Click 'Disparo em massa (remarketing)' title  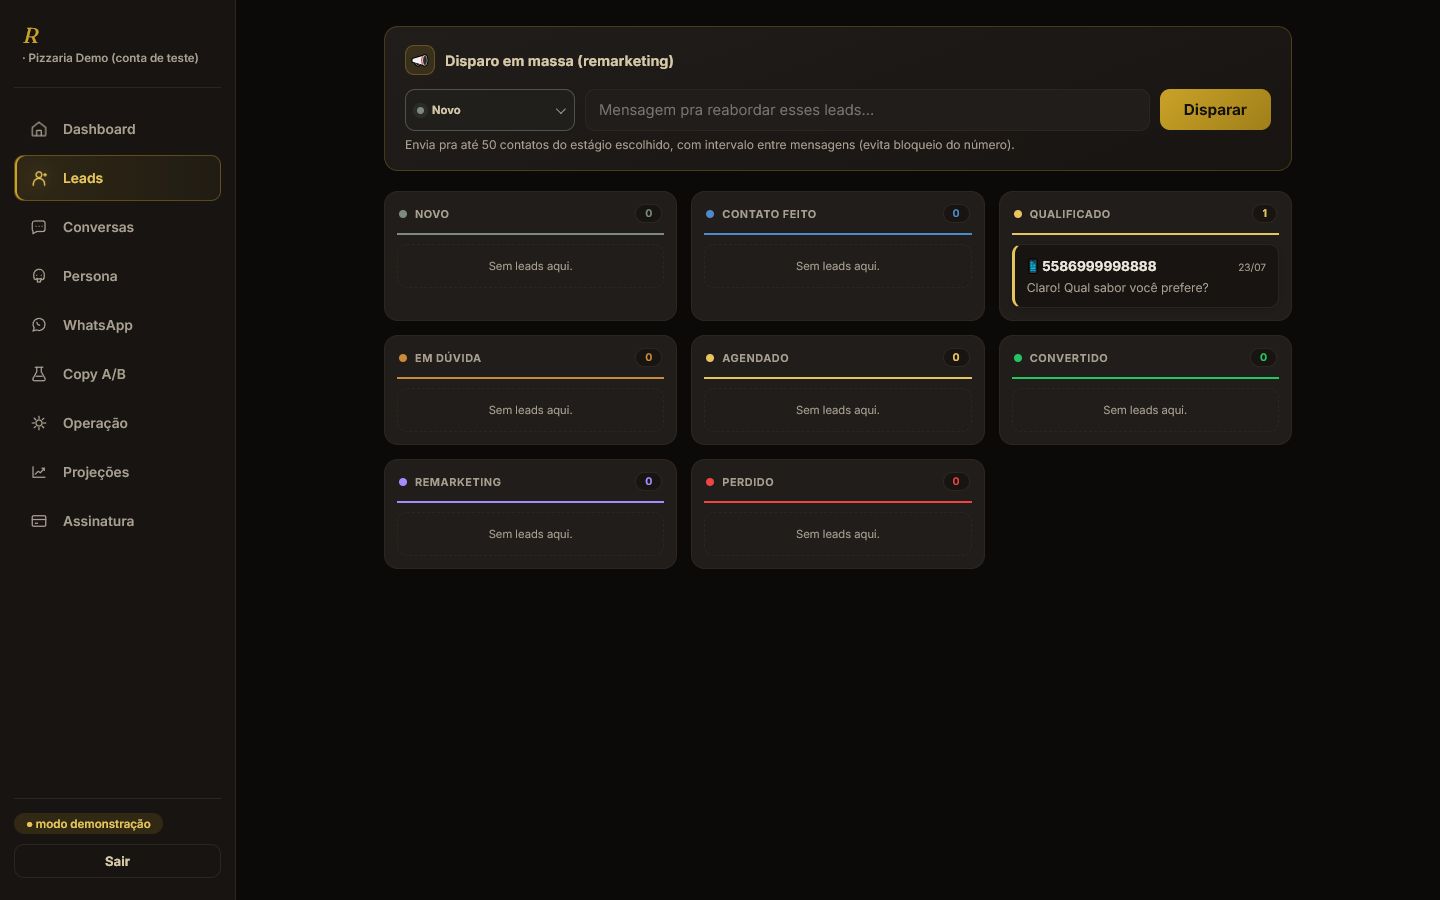559,61
